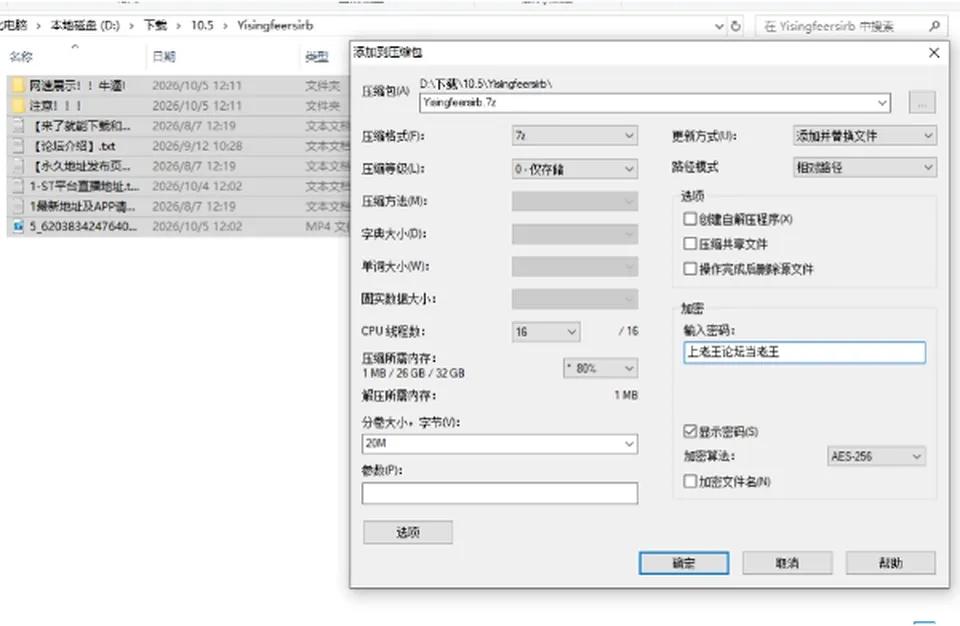This screenshot has width=960, height=626.
Task: Click the file icon of 【永久地址发布页
Action: point(18,166)
